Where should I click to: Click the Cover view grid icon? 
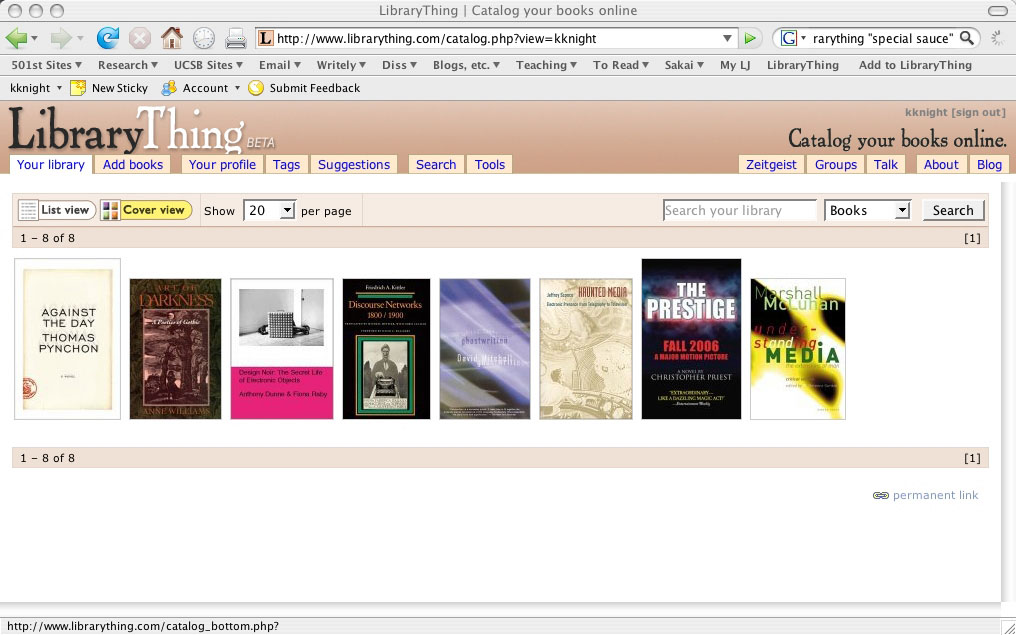click(x=111, y=210)
